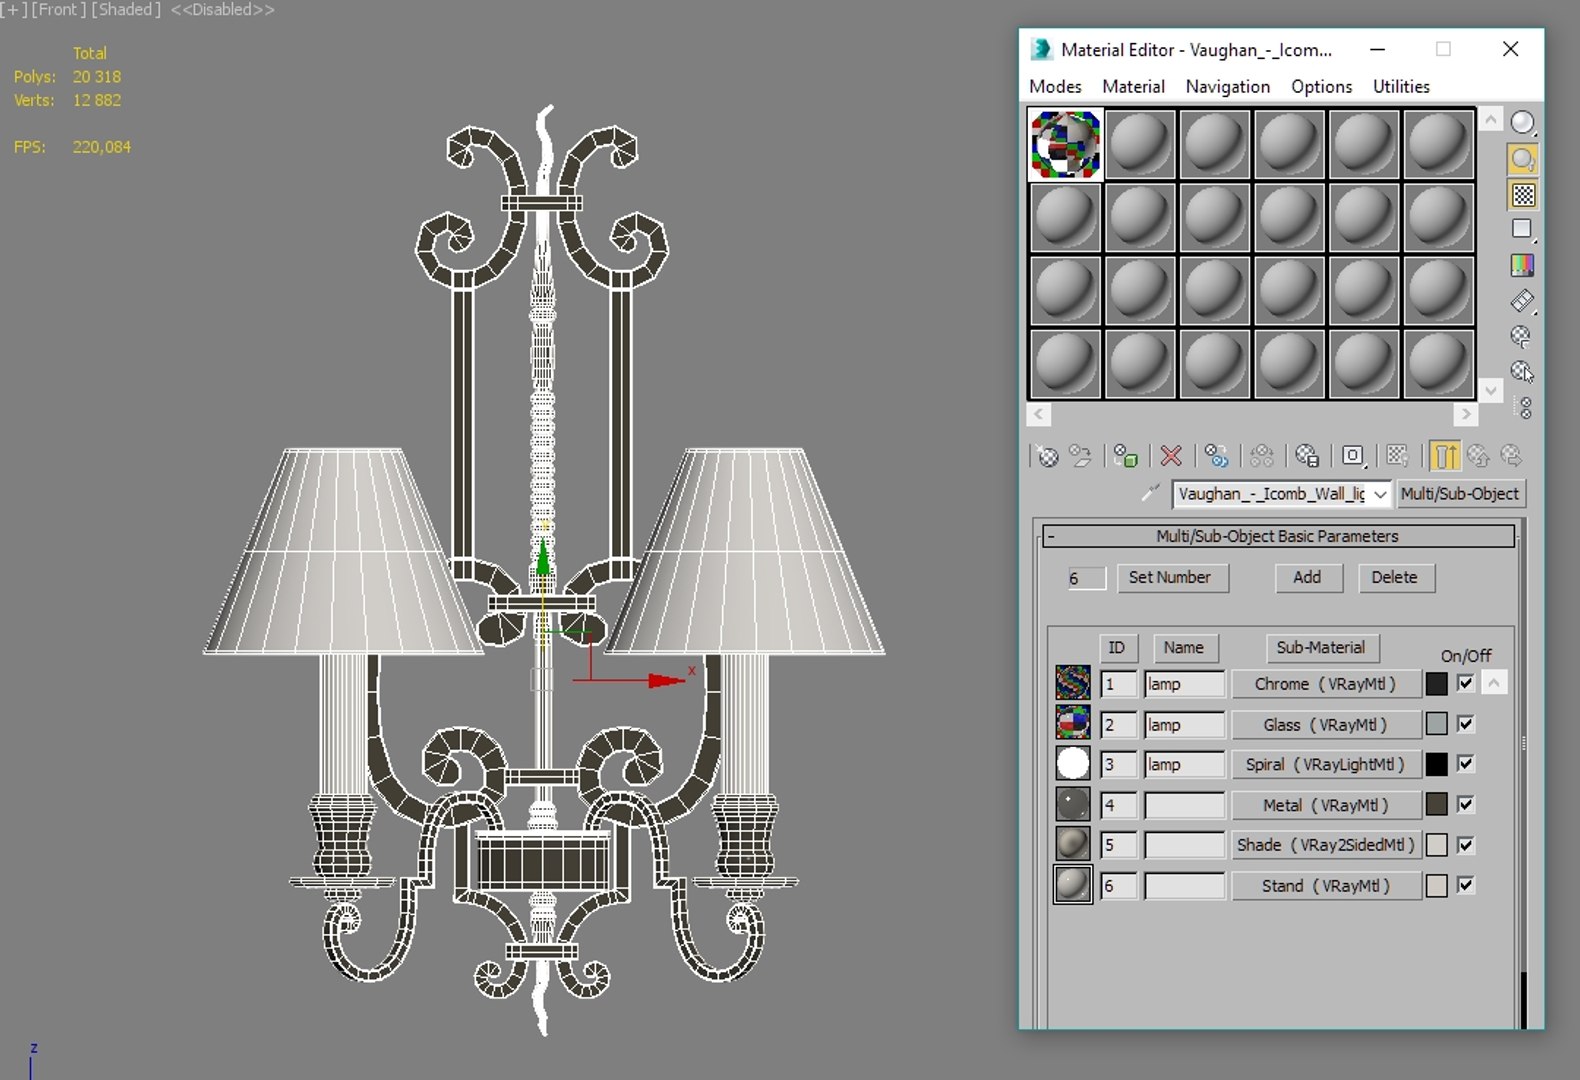Select the first checkered material sample slot
This screenshot has height=1080, width=1580.
pos(1065,145)
